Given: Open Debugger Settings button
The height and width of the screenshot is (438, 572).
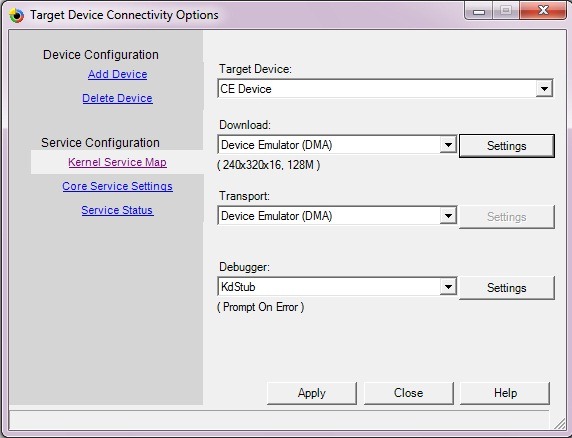Looking at the screenshot, I should pyautogui.click(x=507, y=288).
